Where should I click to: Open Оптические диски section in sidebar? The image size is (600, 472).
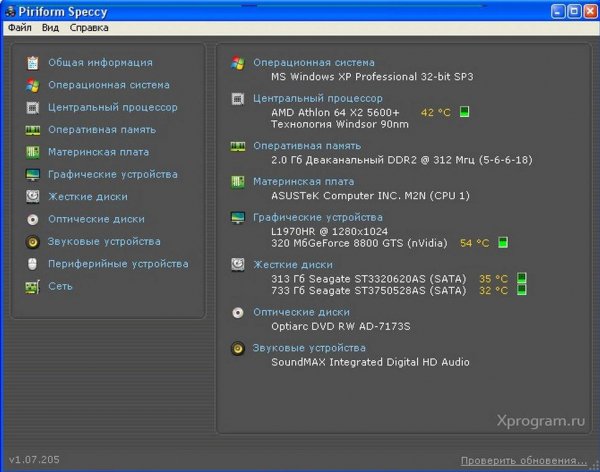click(x=96, y=219)
